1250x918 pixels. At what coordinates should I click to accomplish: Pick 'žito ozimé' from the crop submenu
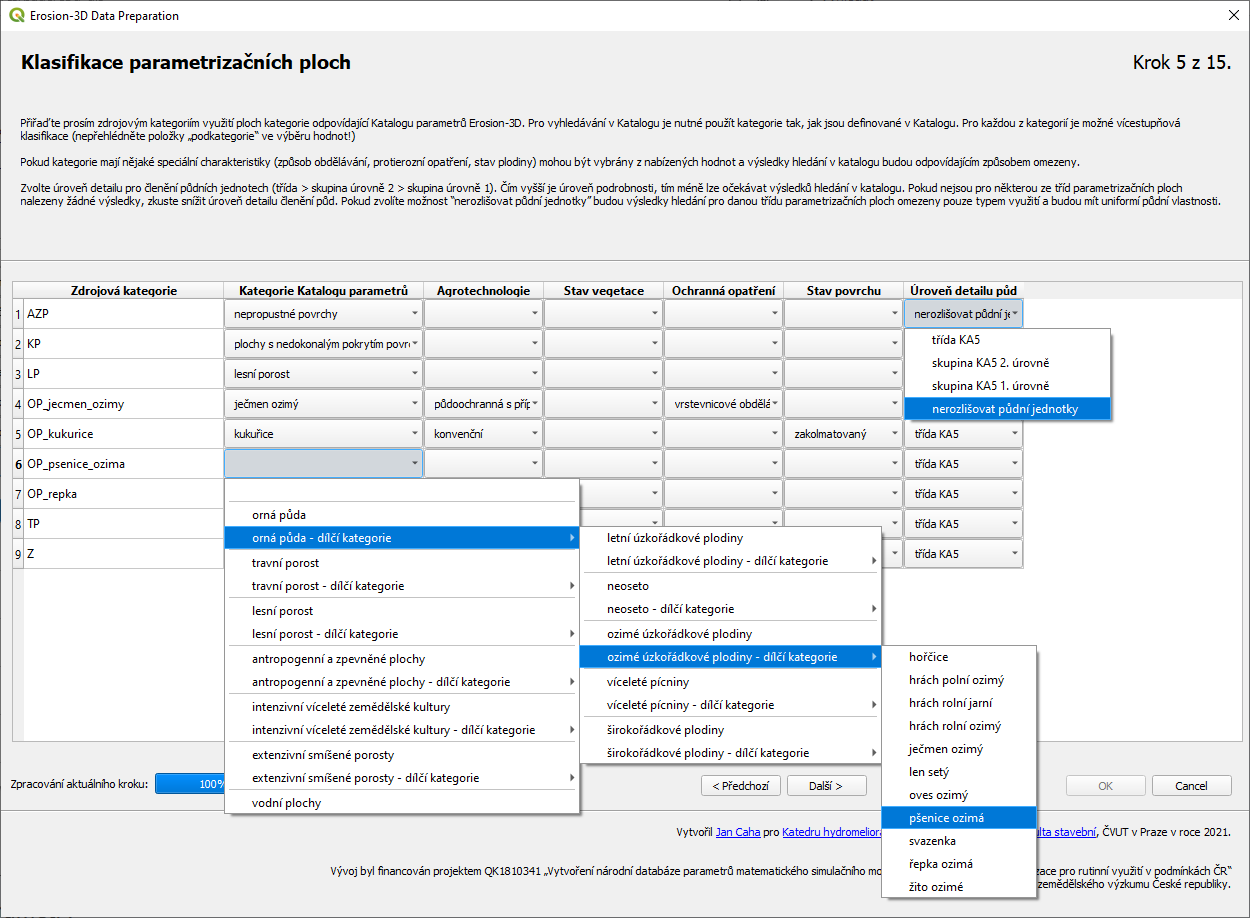click(x=960, y=887)
